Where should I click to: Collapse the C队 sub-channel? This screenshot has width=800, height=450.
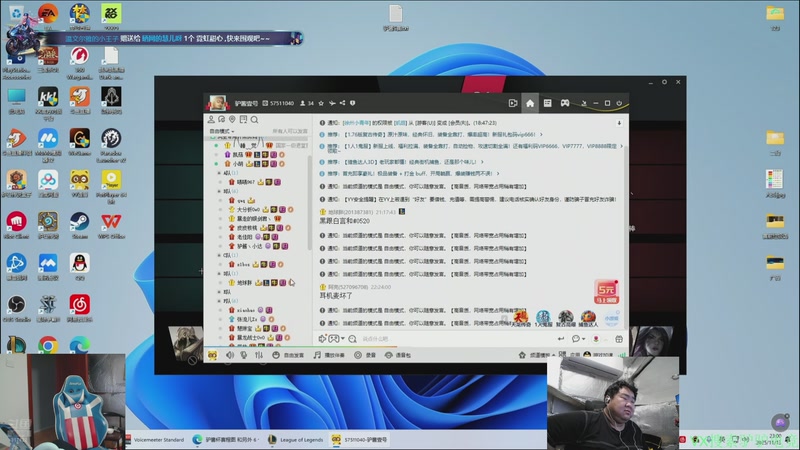[220, 255]
